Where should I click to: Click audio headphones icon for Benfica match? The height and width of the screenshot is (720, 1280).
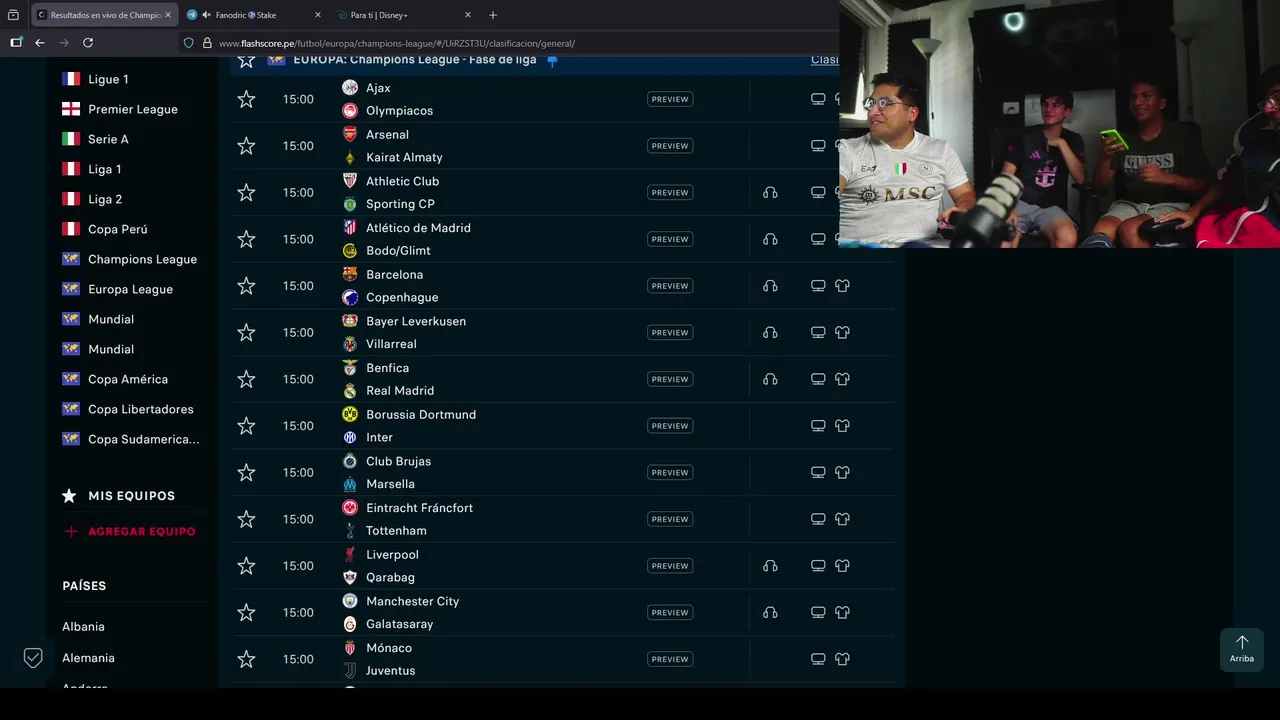coord(770,379)
